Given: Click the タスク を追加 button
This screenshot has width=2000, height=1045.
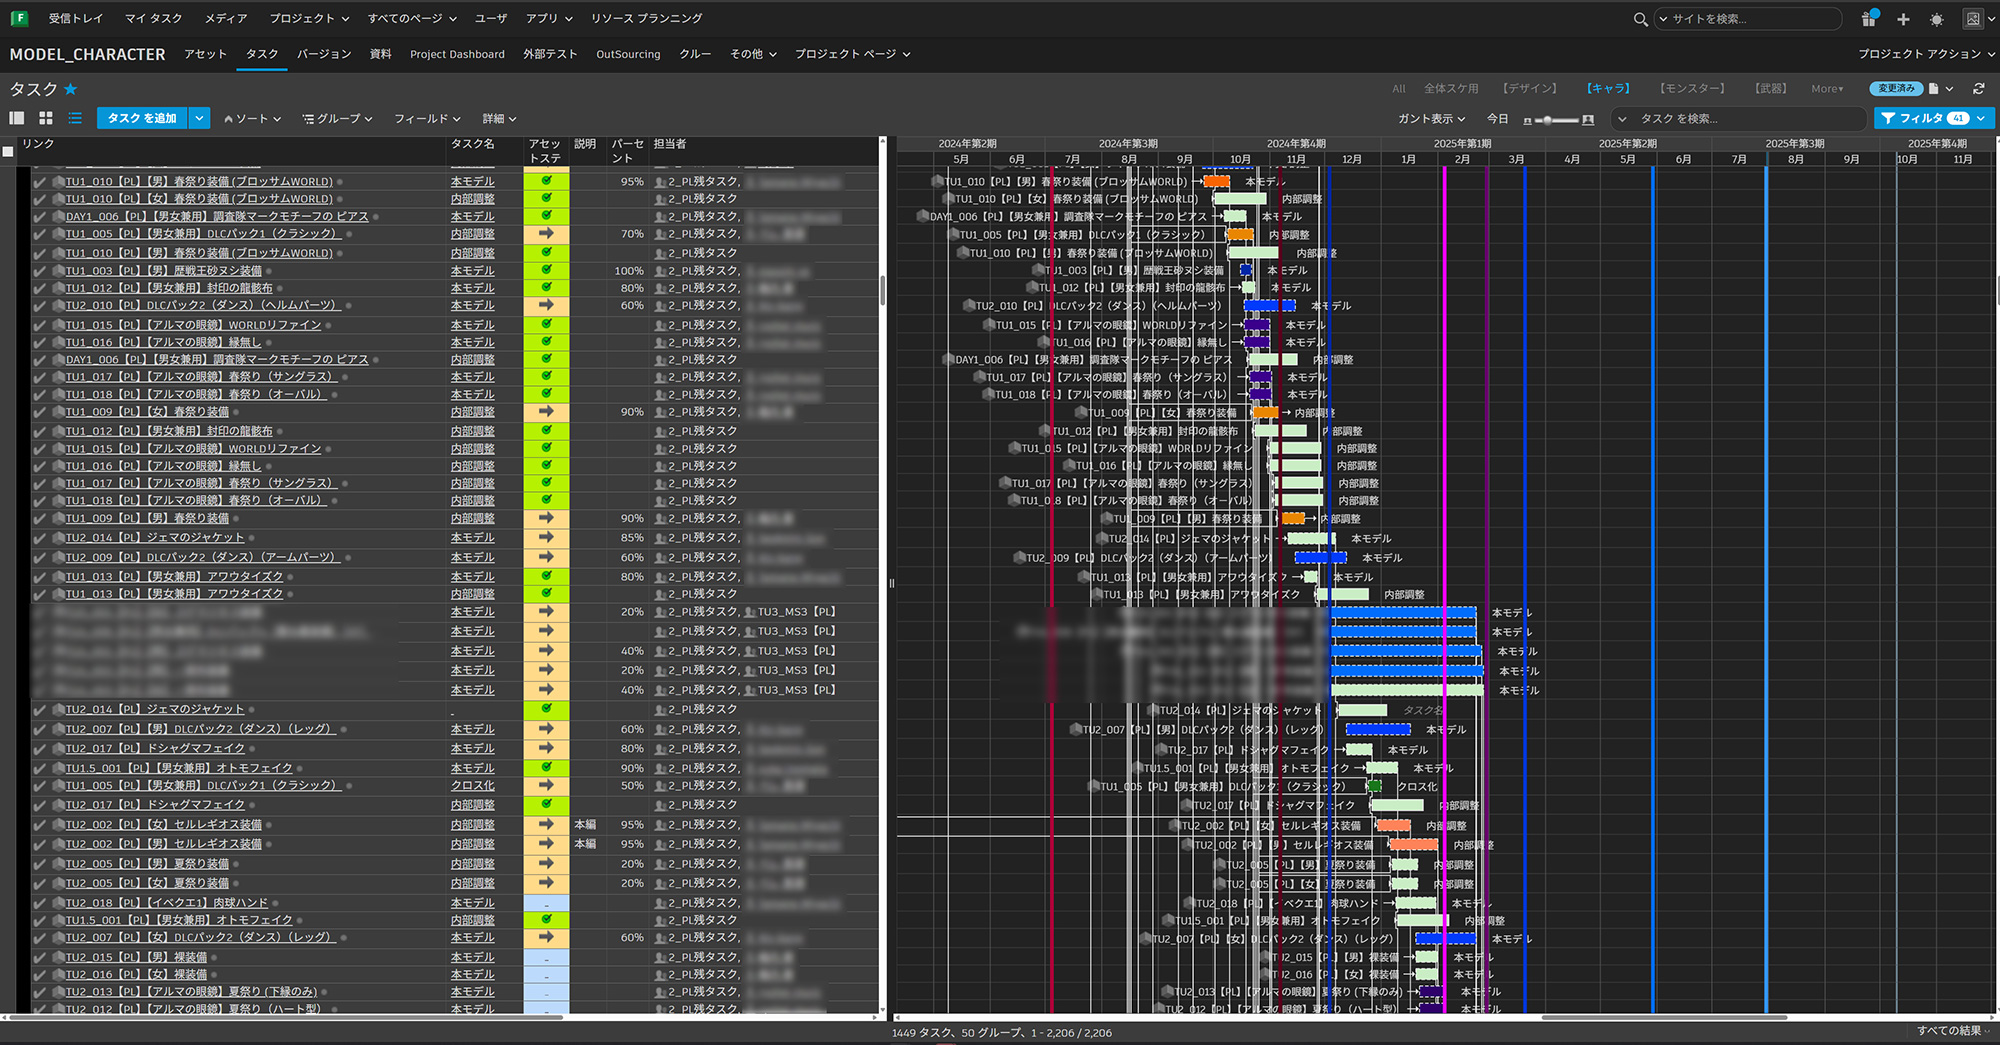Looking at the screenshot, I should pos(144,118).
